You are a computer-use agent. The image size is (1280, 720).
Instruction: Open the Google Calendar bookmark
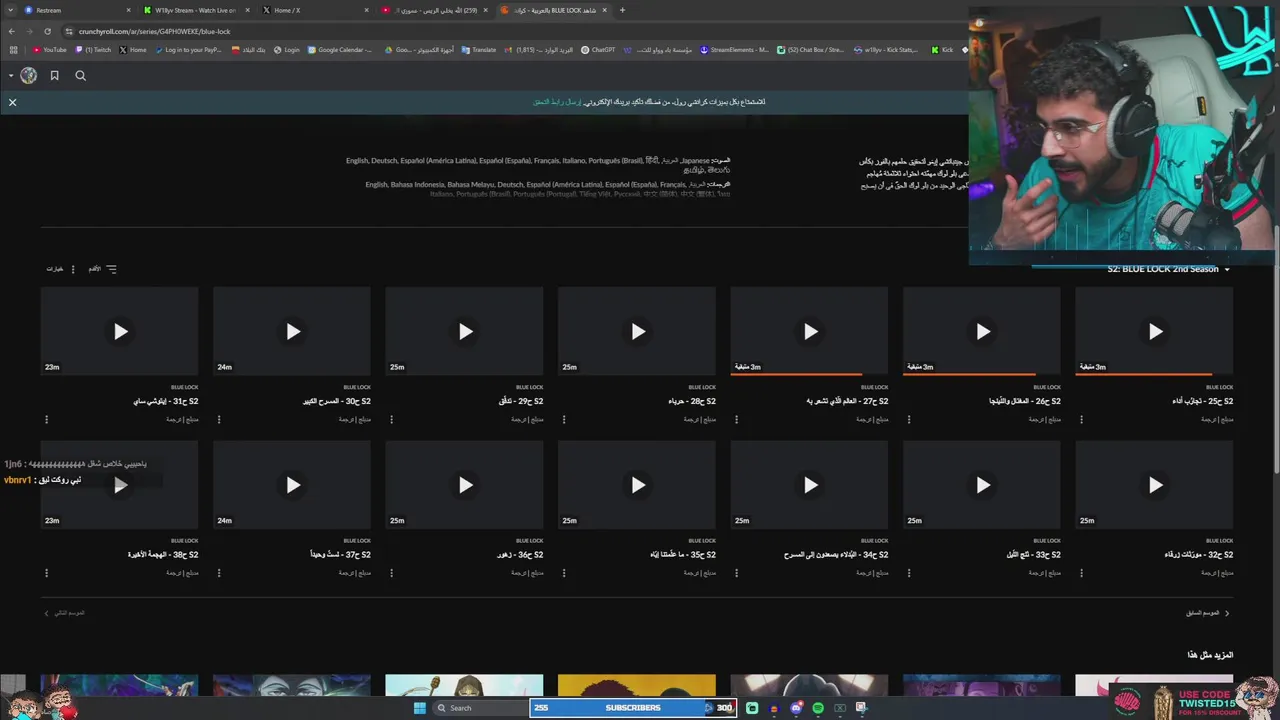341,49
